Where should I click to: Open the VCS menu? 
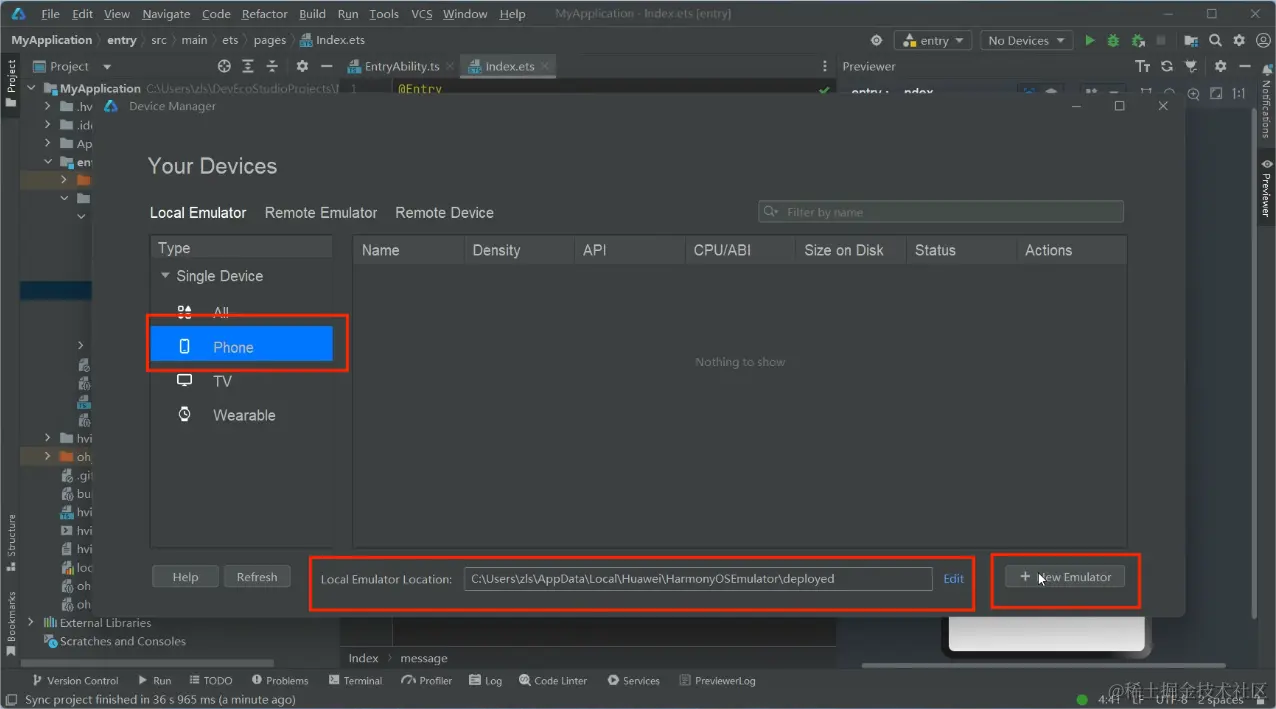421,14
